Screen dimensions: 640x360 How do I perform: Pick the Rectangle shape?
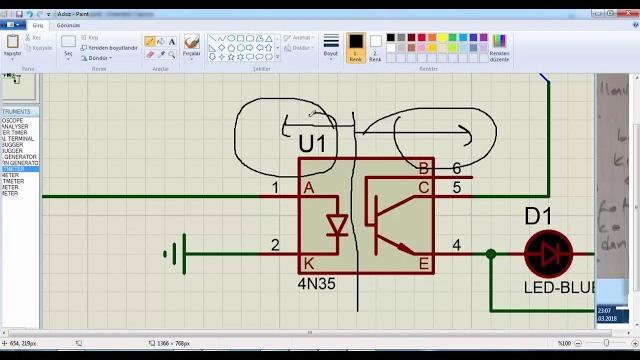tap(240, 38)
